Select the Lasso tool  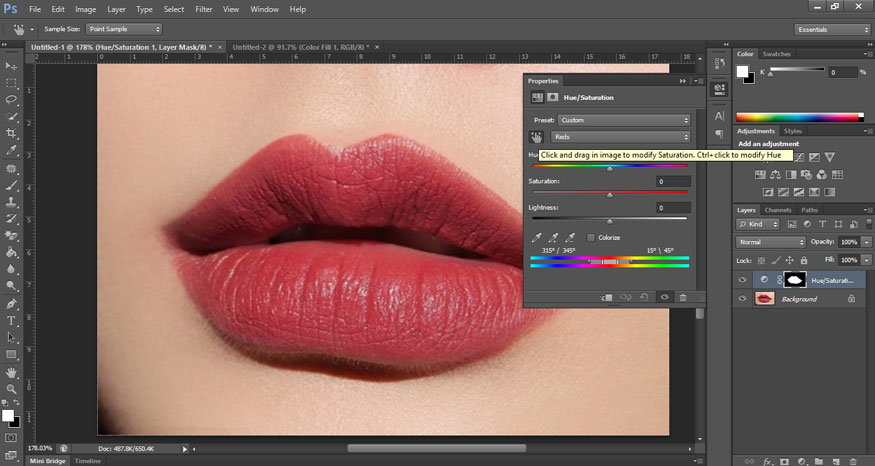tap(11, 99)
